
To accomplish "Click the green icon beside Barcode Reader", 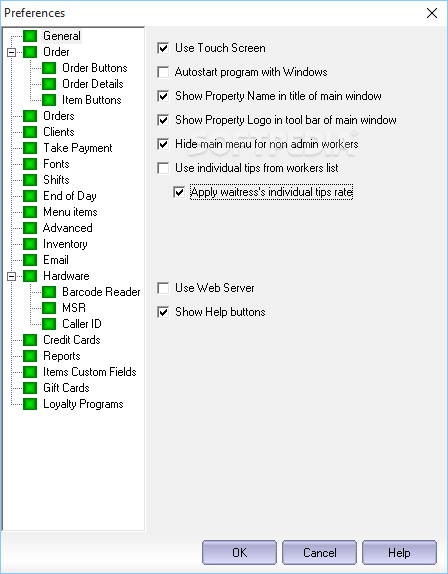I will (x=49, y=292).
